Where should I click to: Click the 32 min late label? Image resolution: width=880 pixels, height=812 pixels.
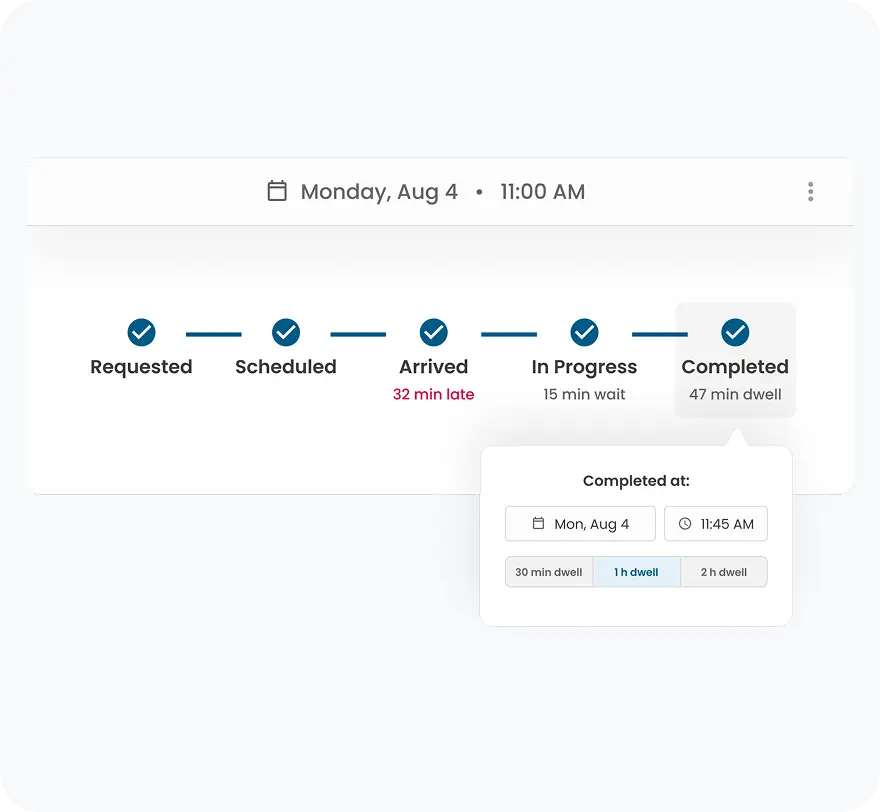(x=434, y=394)
